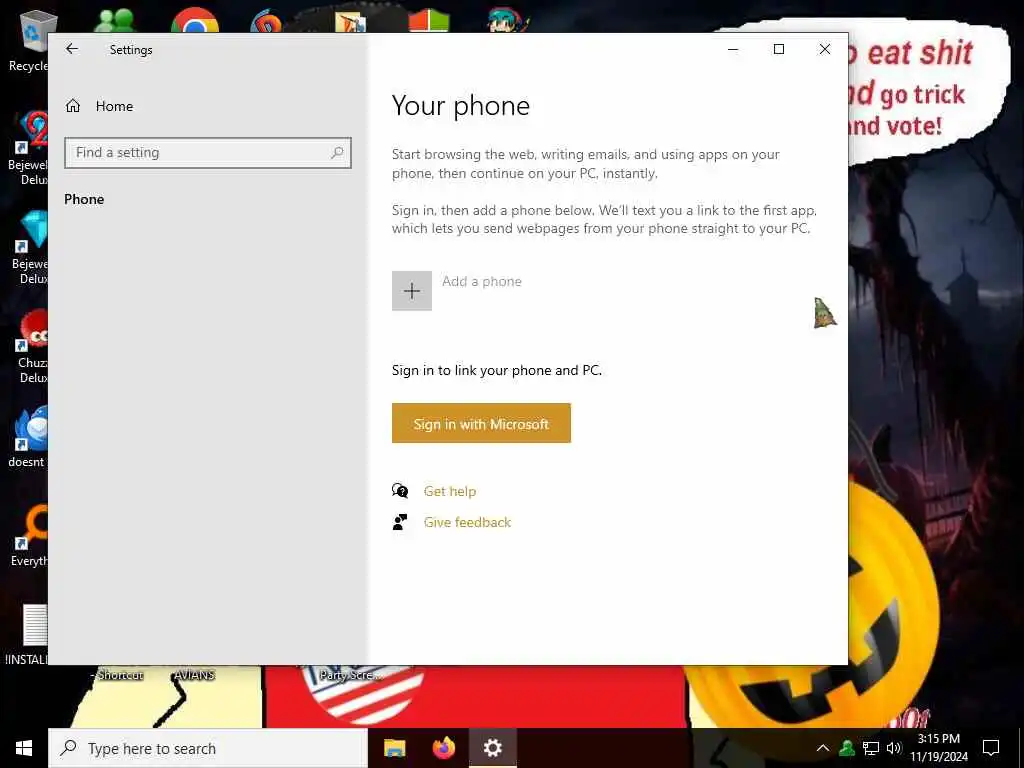
Task: Select the !INSTALL text file icon
Action: tap(27, 635)
